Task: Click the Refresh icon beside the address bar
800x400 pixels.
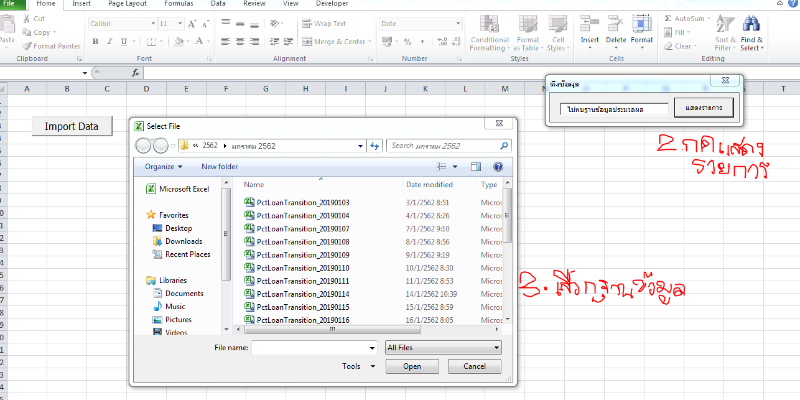Action: (375, 146)
